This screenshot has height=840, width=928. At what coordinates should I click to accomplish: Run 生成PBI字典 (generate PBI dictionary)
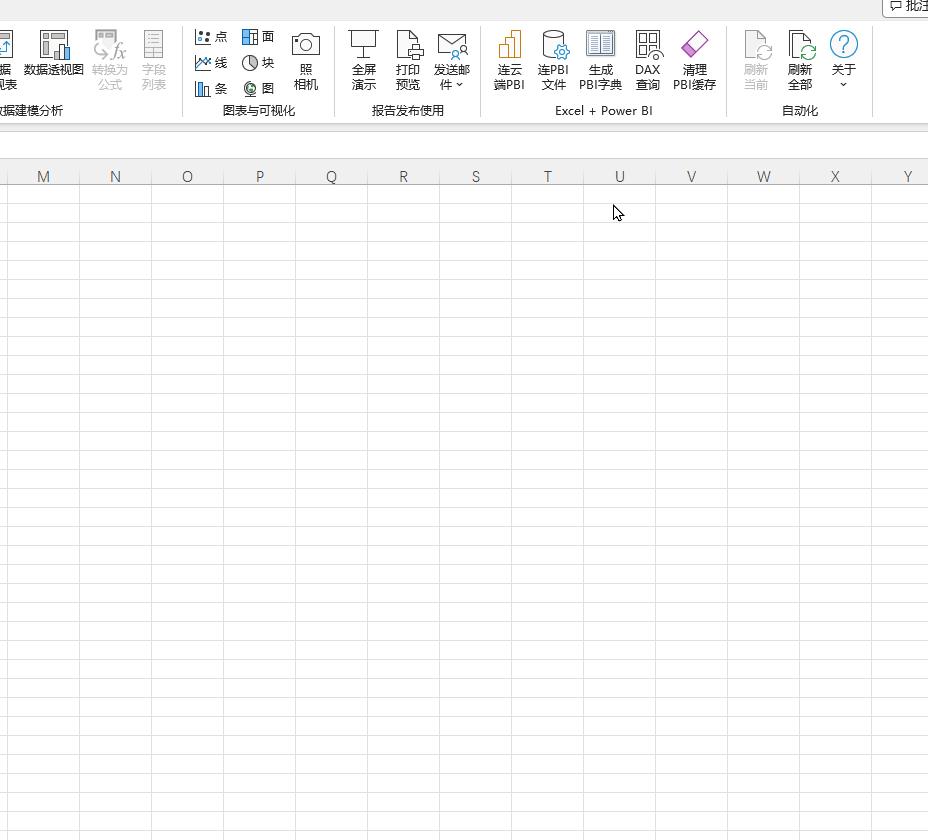[601, 58]
